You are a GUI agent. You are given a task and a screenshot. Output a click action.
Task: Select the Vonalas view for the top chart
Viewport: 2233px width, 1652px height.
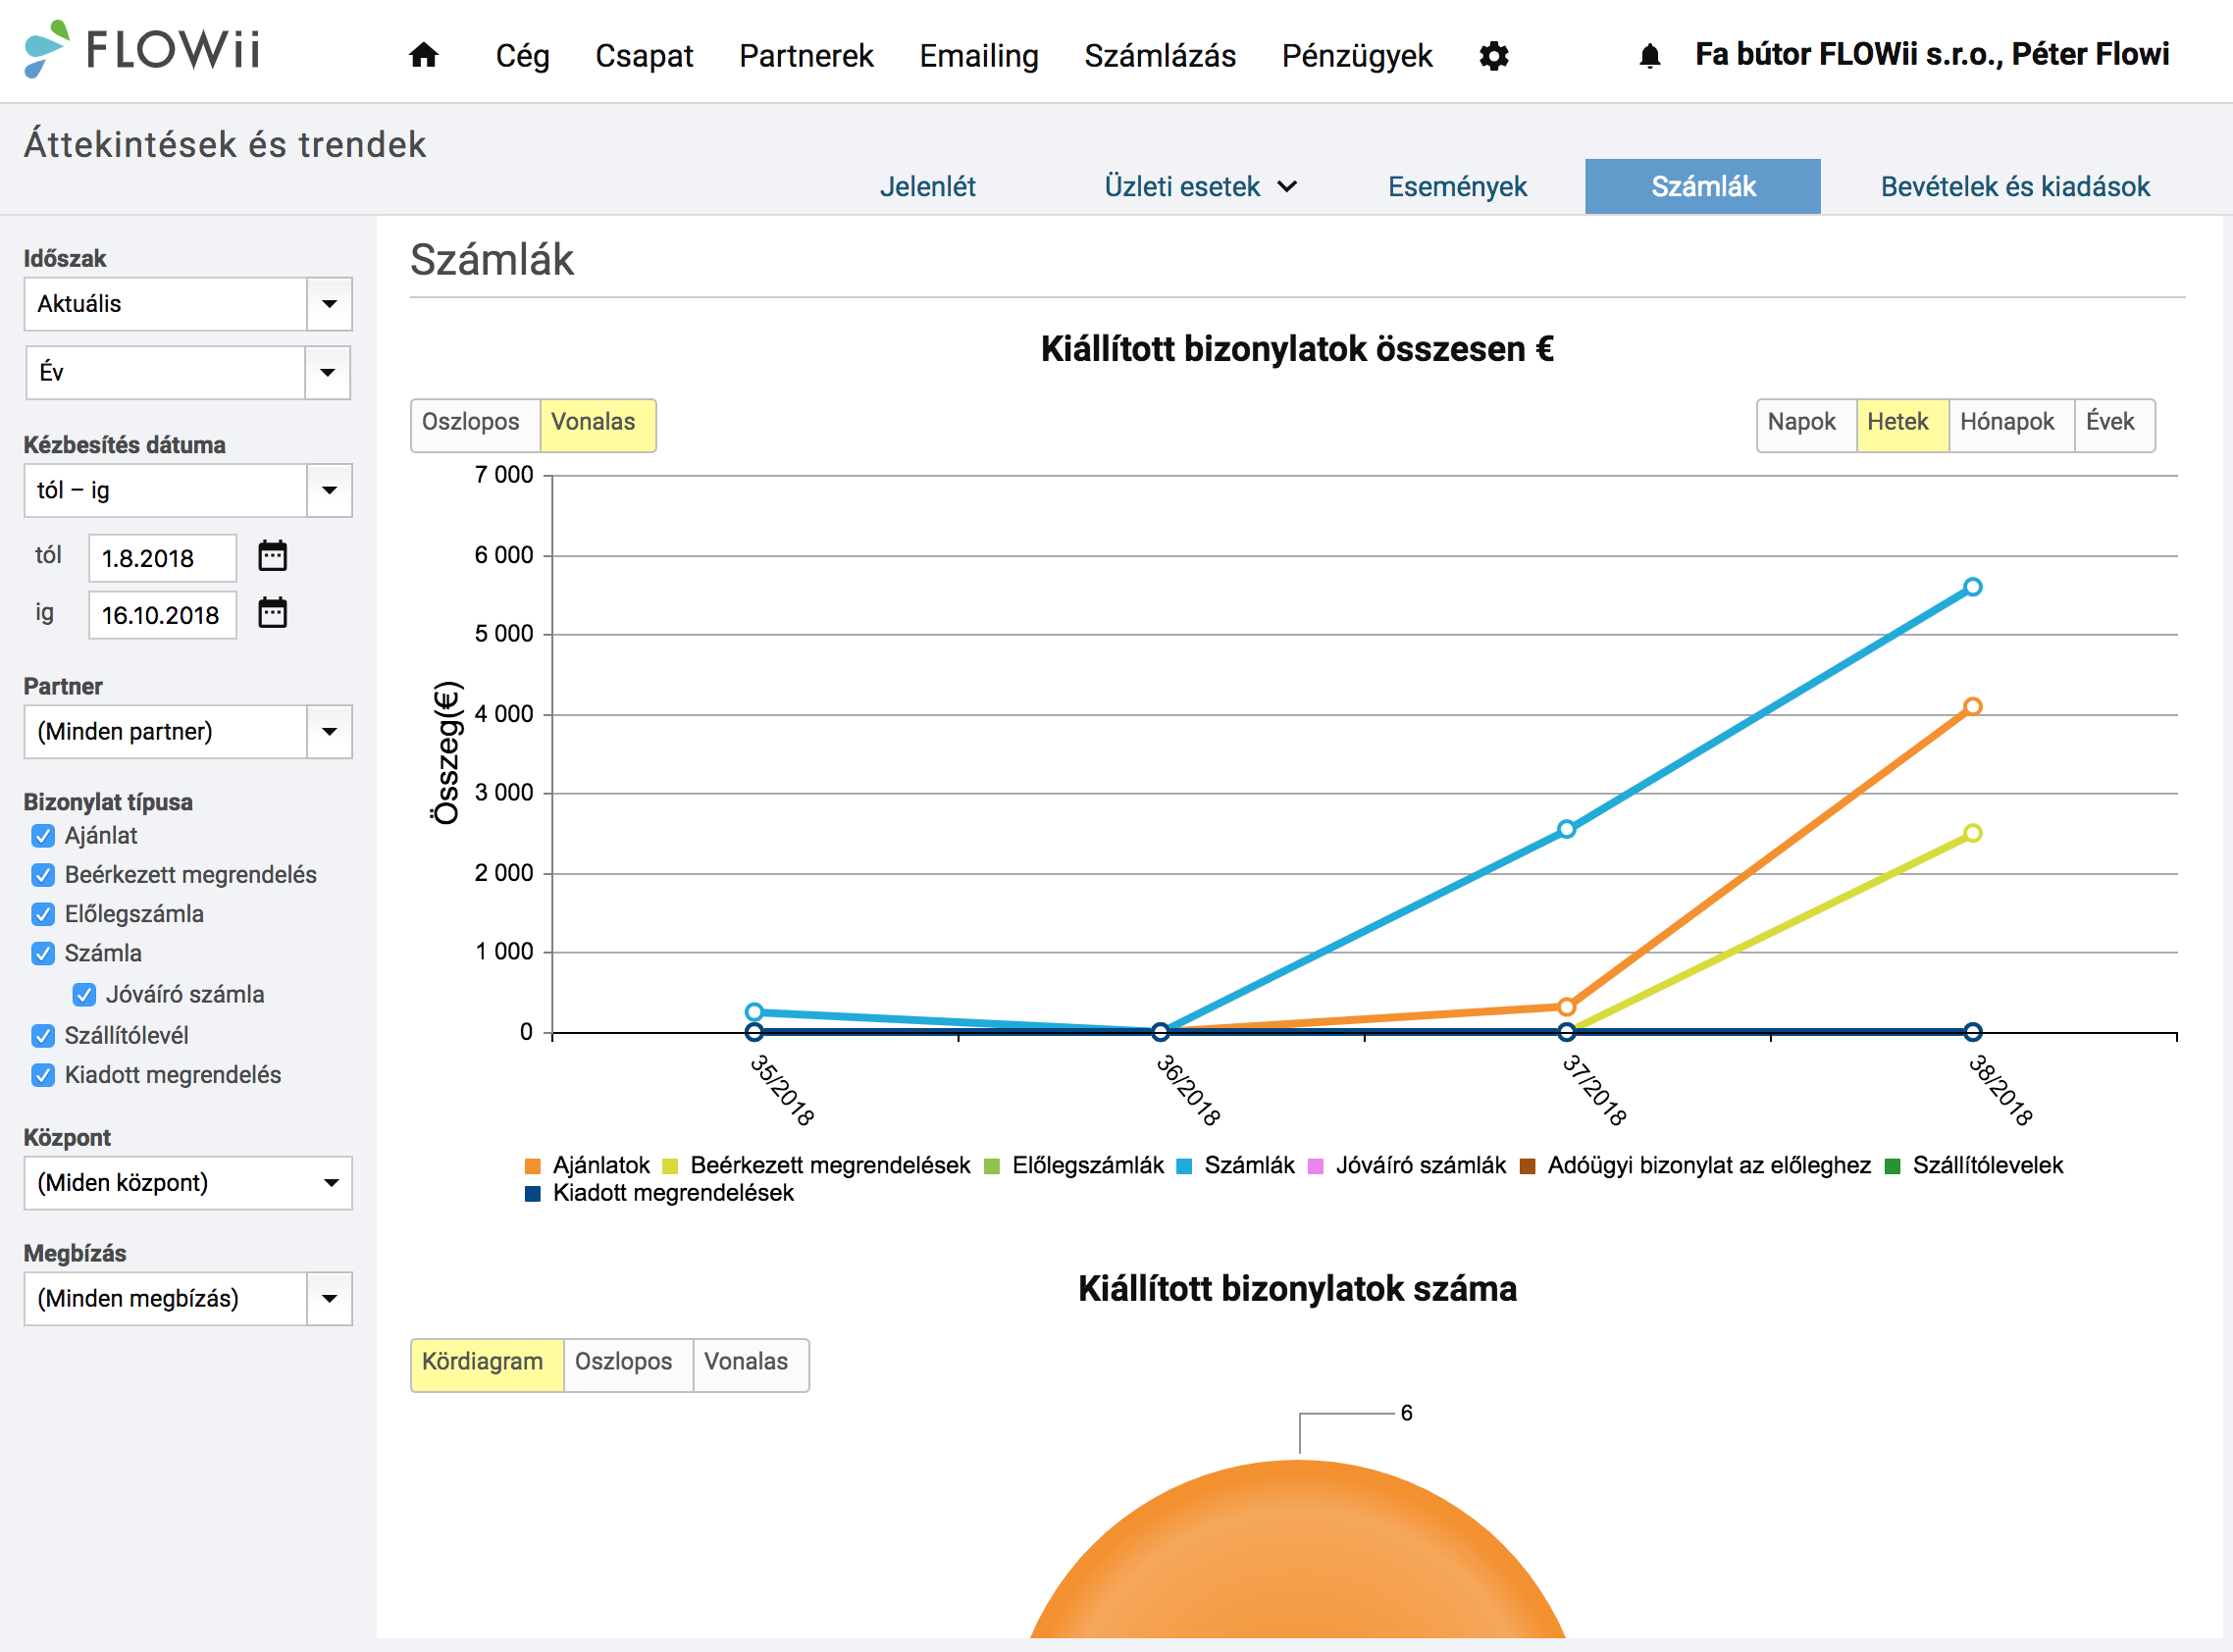598,425
